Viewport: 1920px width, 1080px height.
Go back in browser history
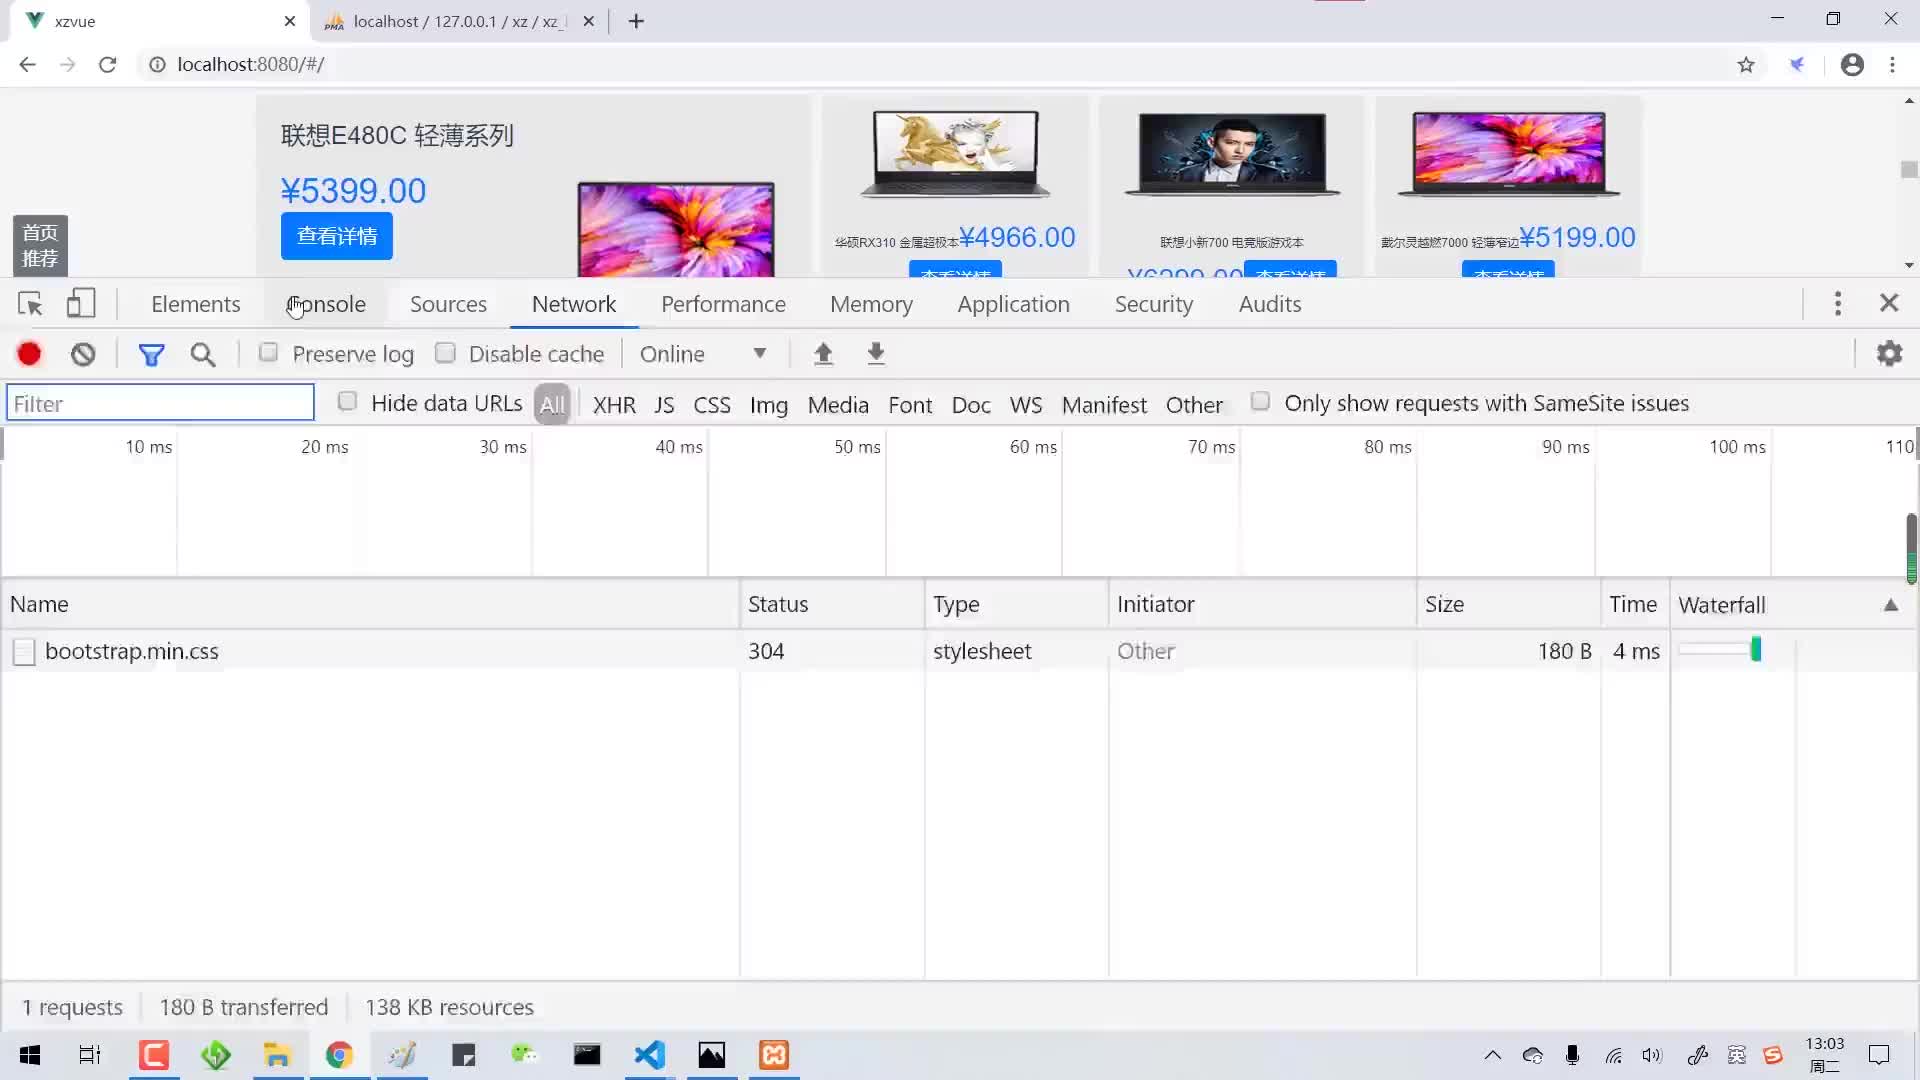click(x=27, y=65)
